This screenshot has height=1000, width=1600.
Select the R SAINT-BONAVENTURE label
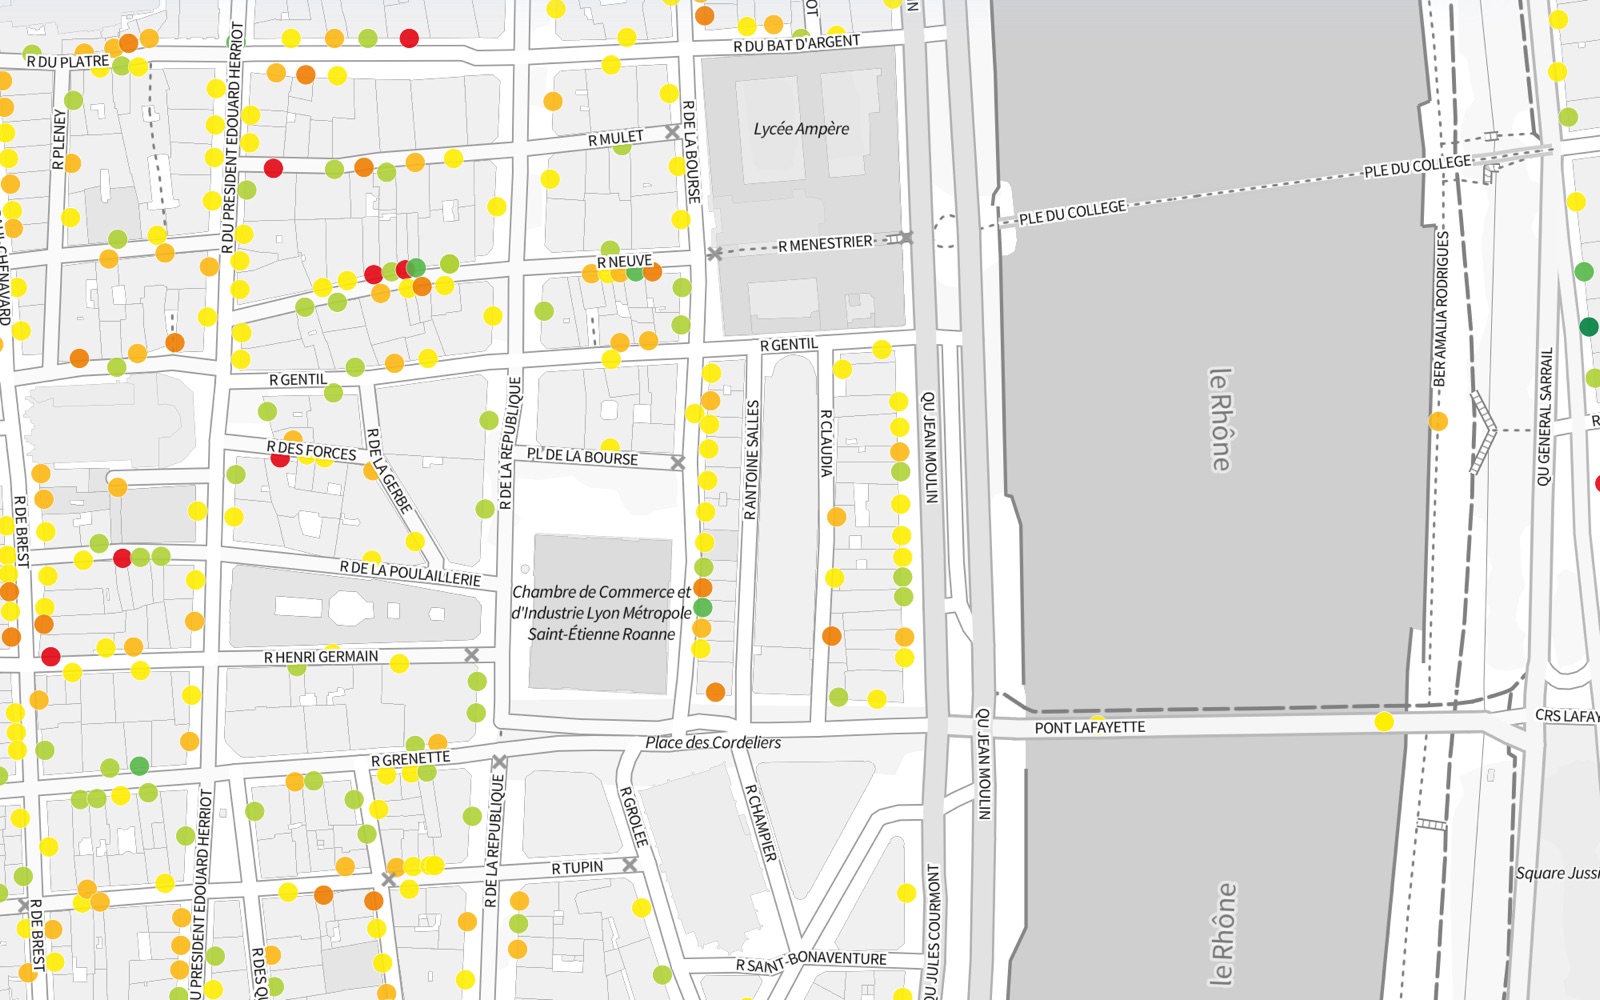coord(811,962)
